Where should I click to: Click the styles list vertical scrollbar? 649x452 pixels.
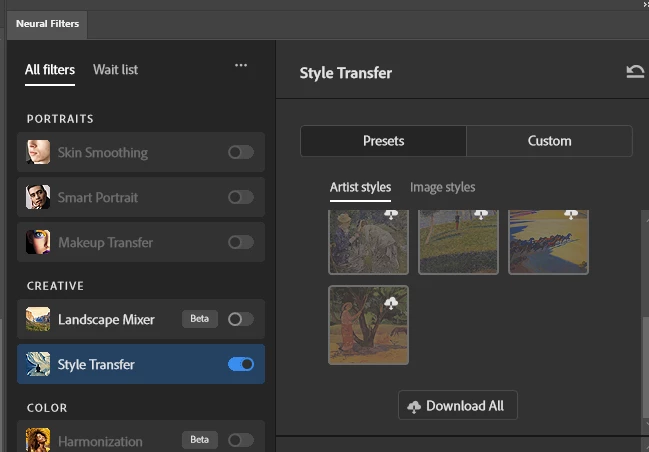click(645, 368)
